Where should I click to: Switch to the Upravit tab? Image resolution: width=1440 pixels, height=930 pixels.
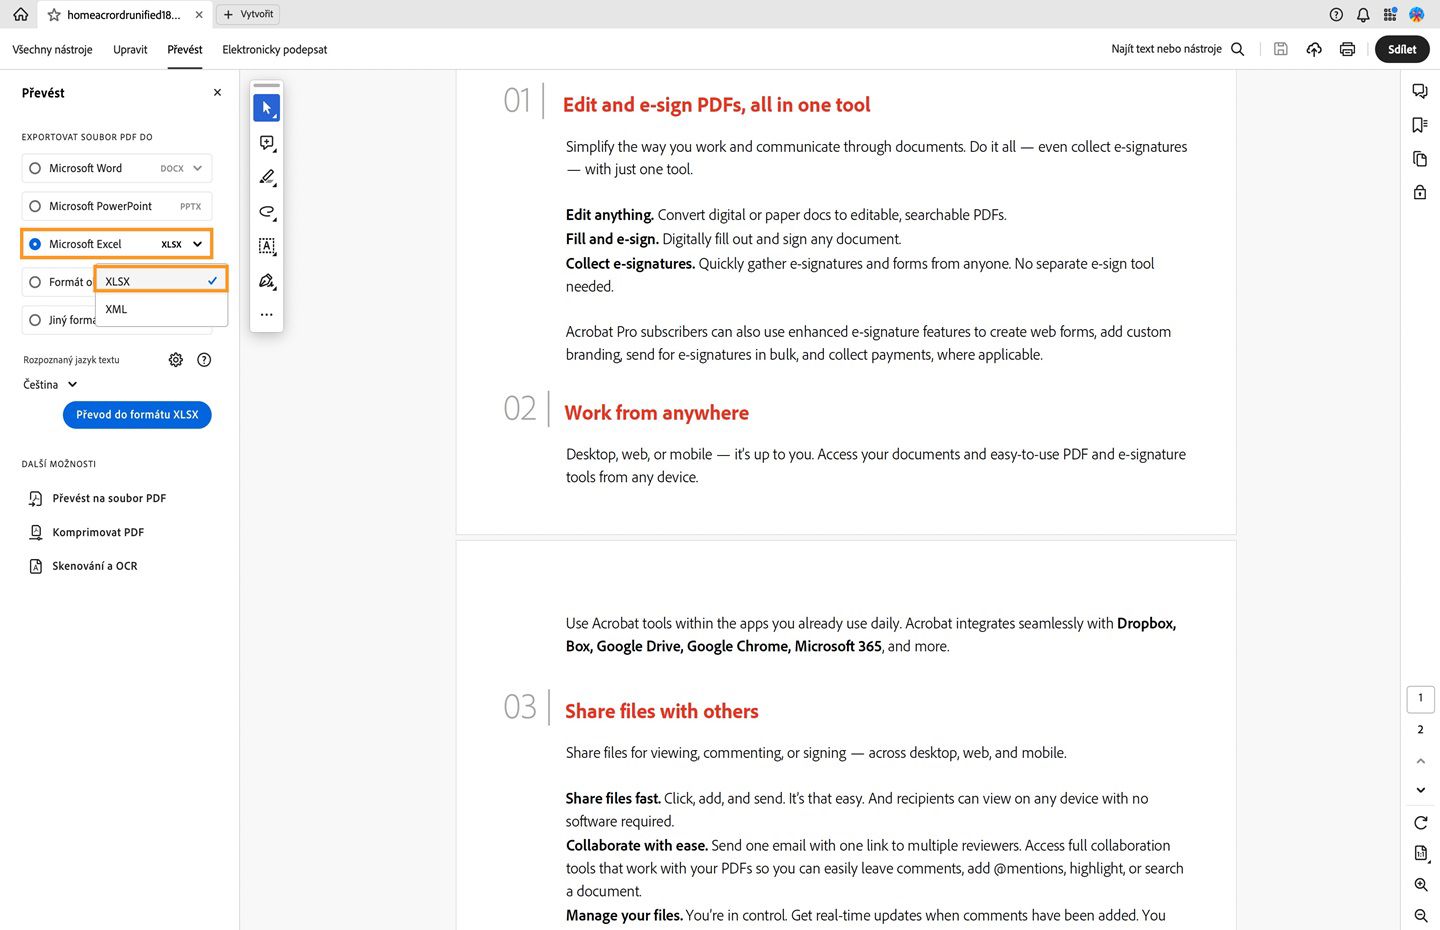click(129, 48)
